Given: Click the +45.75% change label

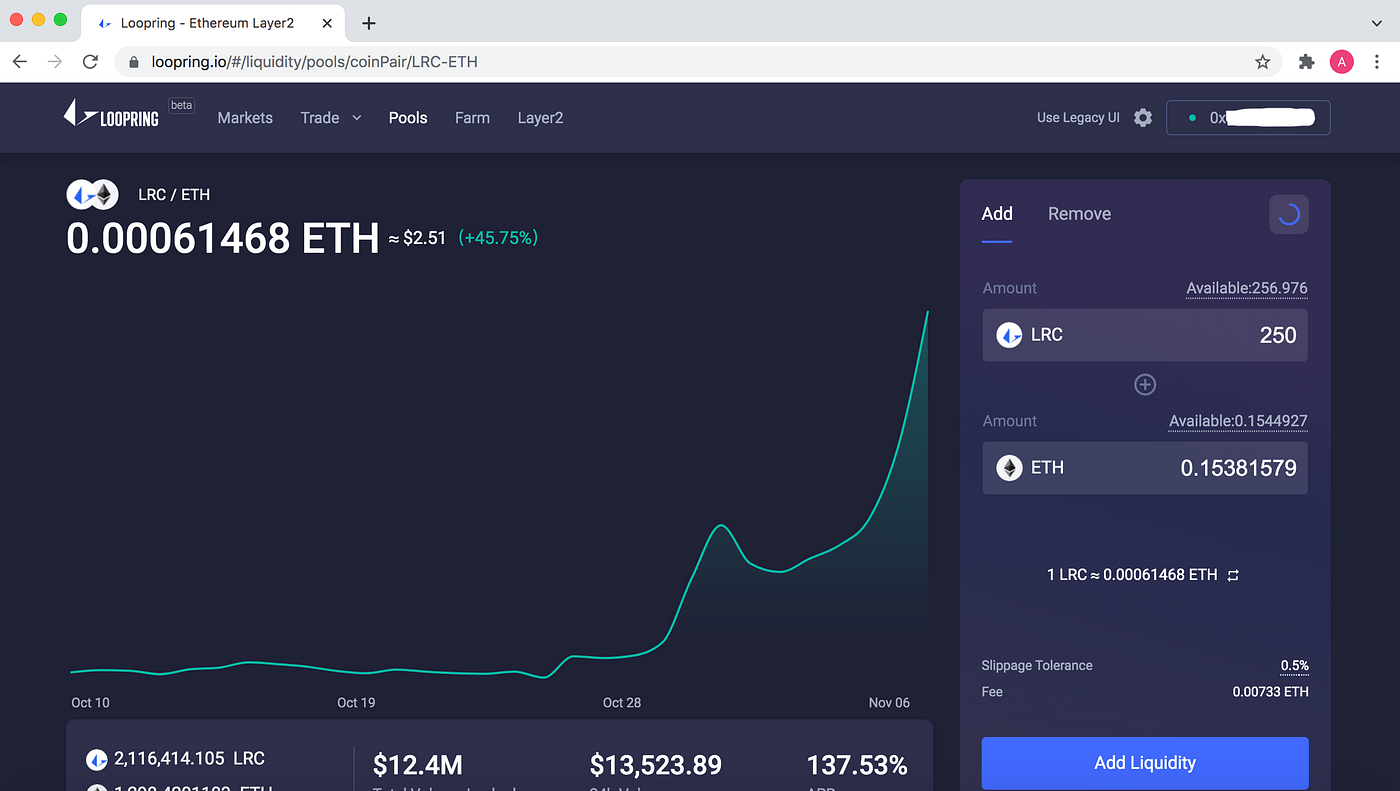Looking at the screenshot, I should (498, 238).
